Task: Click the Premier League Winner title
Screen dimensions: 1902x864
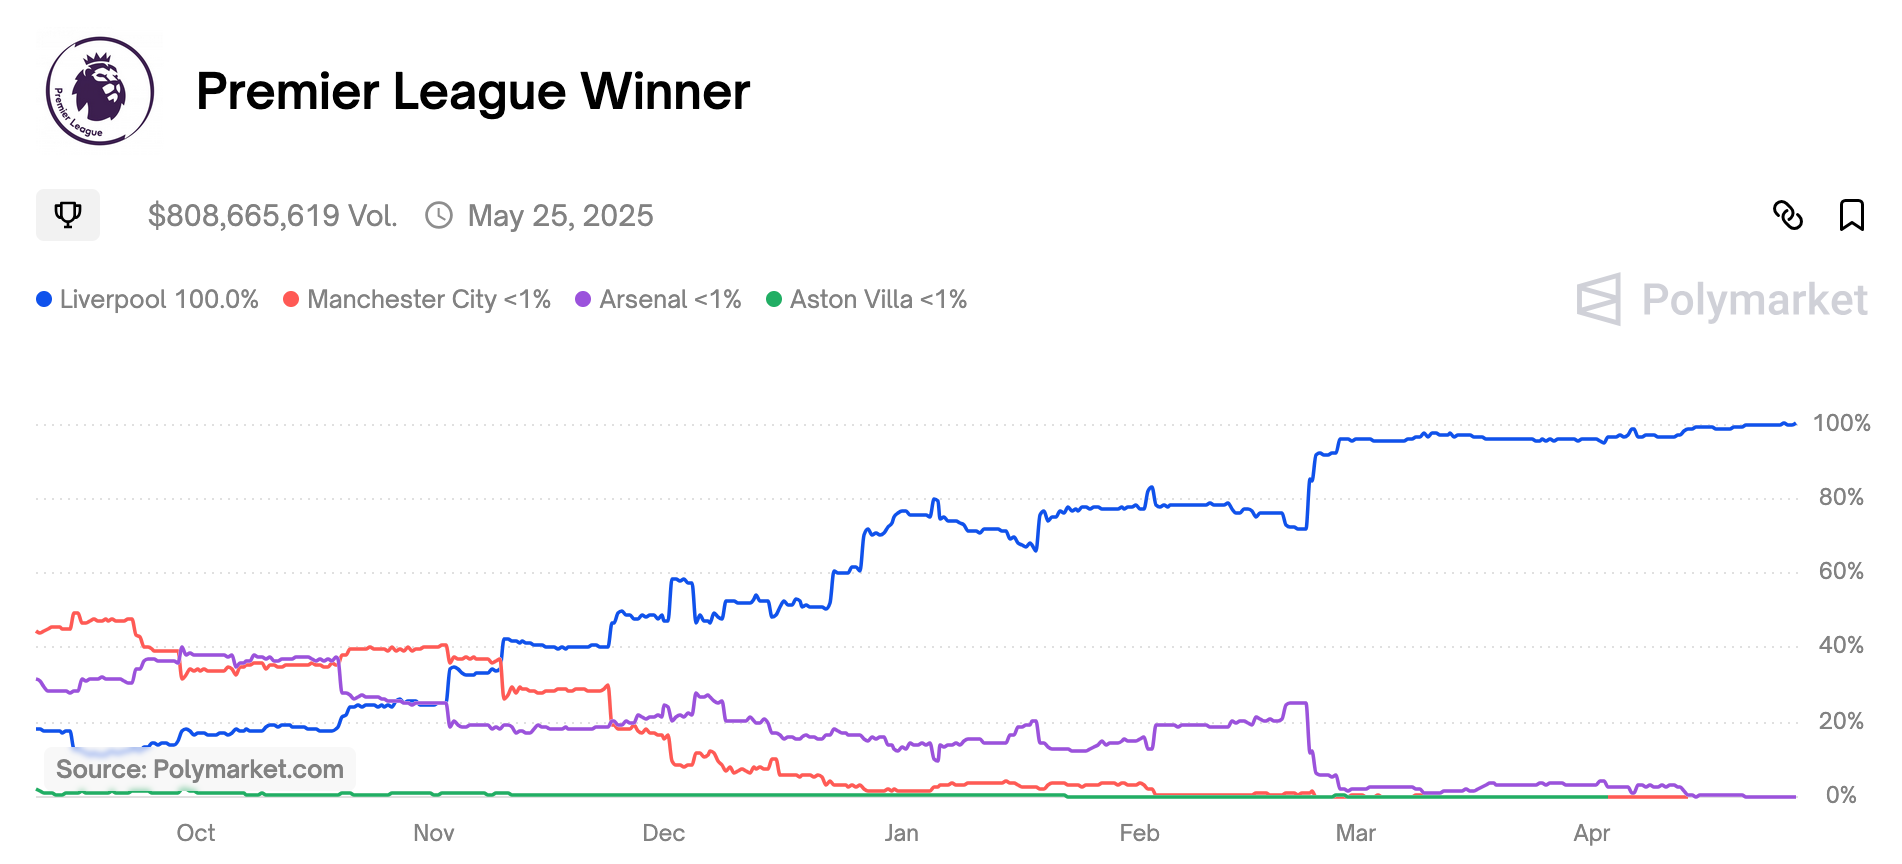Action: pos(473,92)
